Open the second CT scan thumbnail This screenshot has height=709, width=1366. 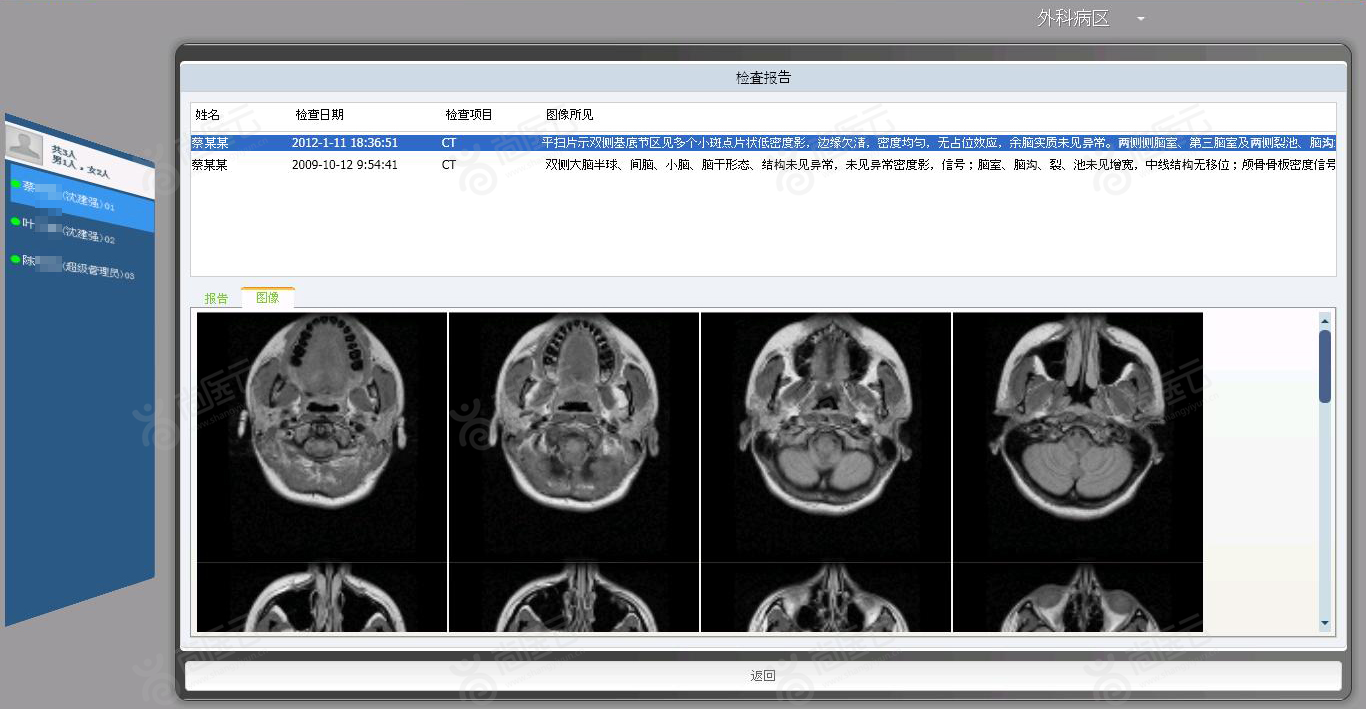(574, 437)
